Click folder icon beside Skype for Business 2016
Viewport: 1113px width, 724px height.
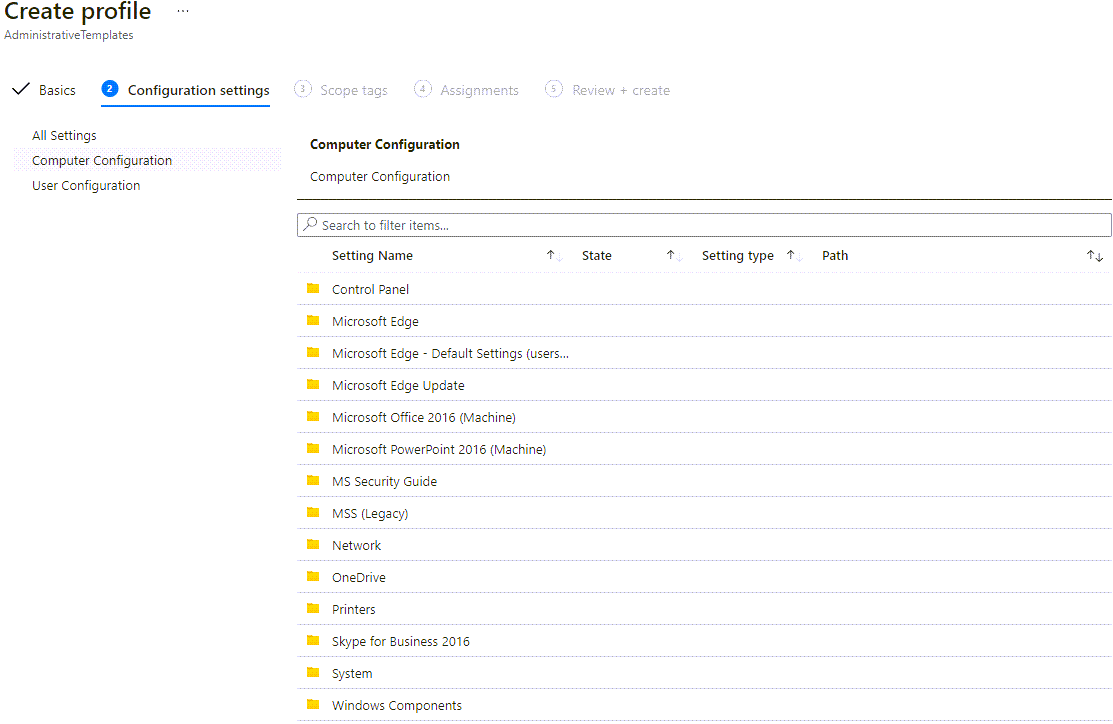313,640
